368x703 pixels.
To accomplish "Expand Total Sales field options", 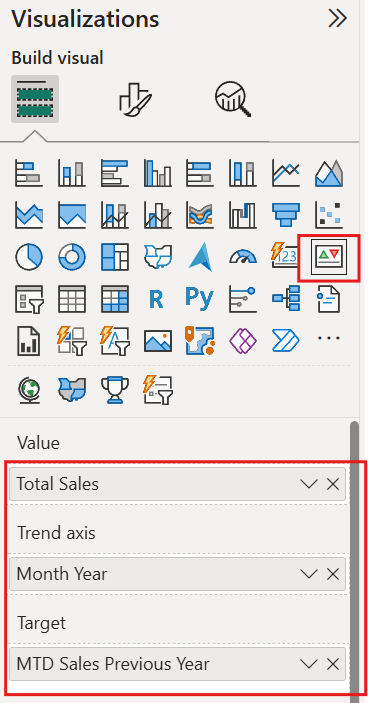I will tap(309, 484).
